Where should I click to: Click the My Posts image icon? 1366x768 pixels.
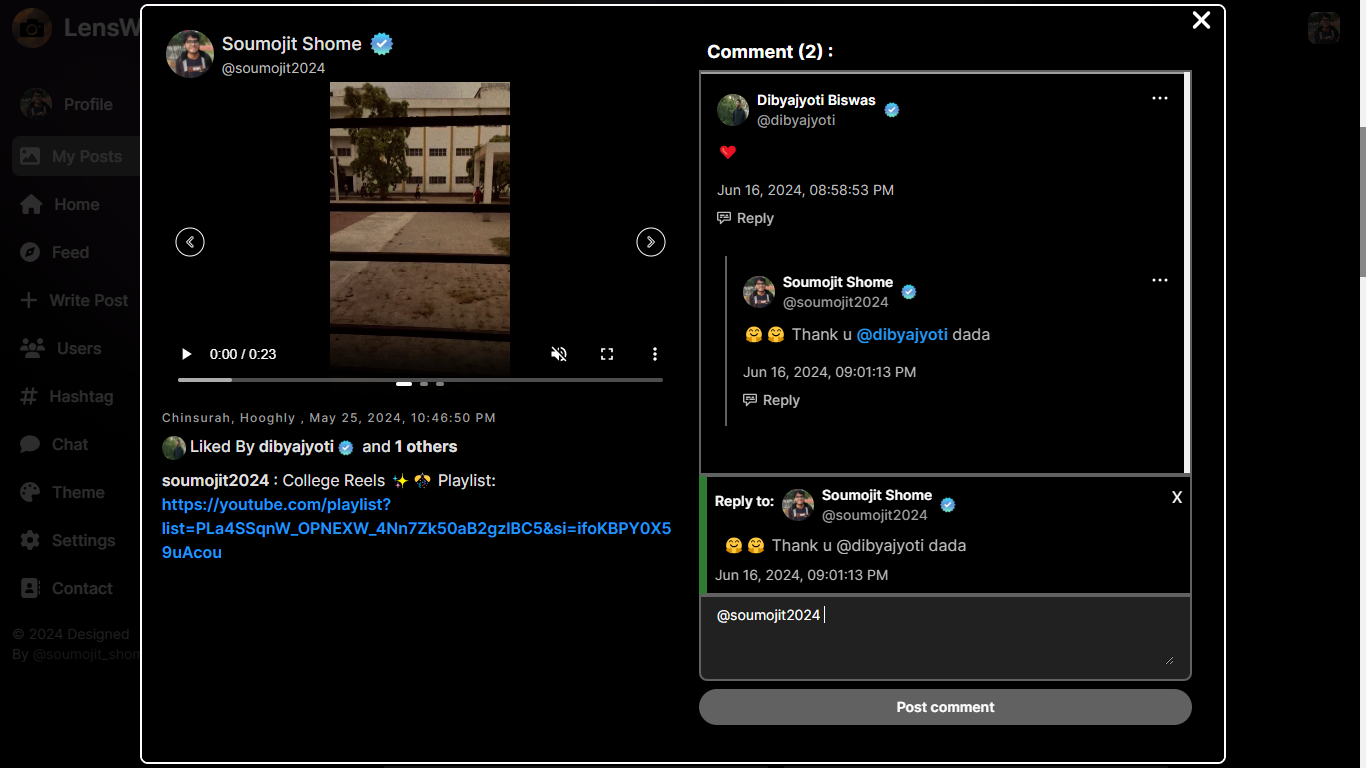point(30,156)
